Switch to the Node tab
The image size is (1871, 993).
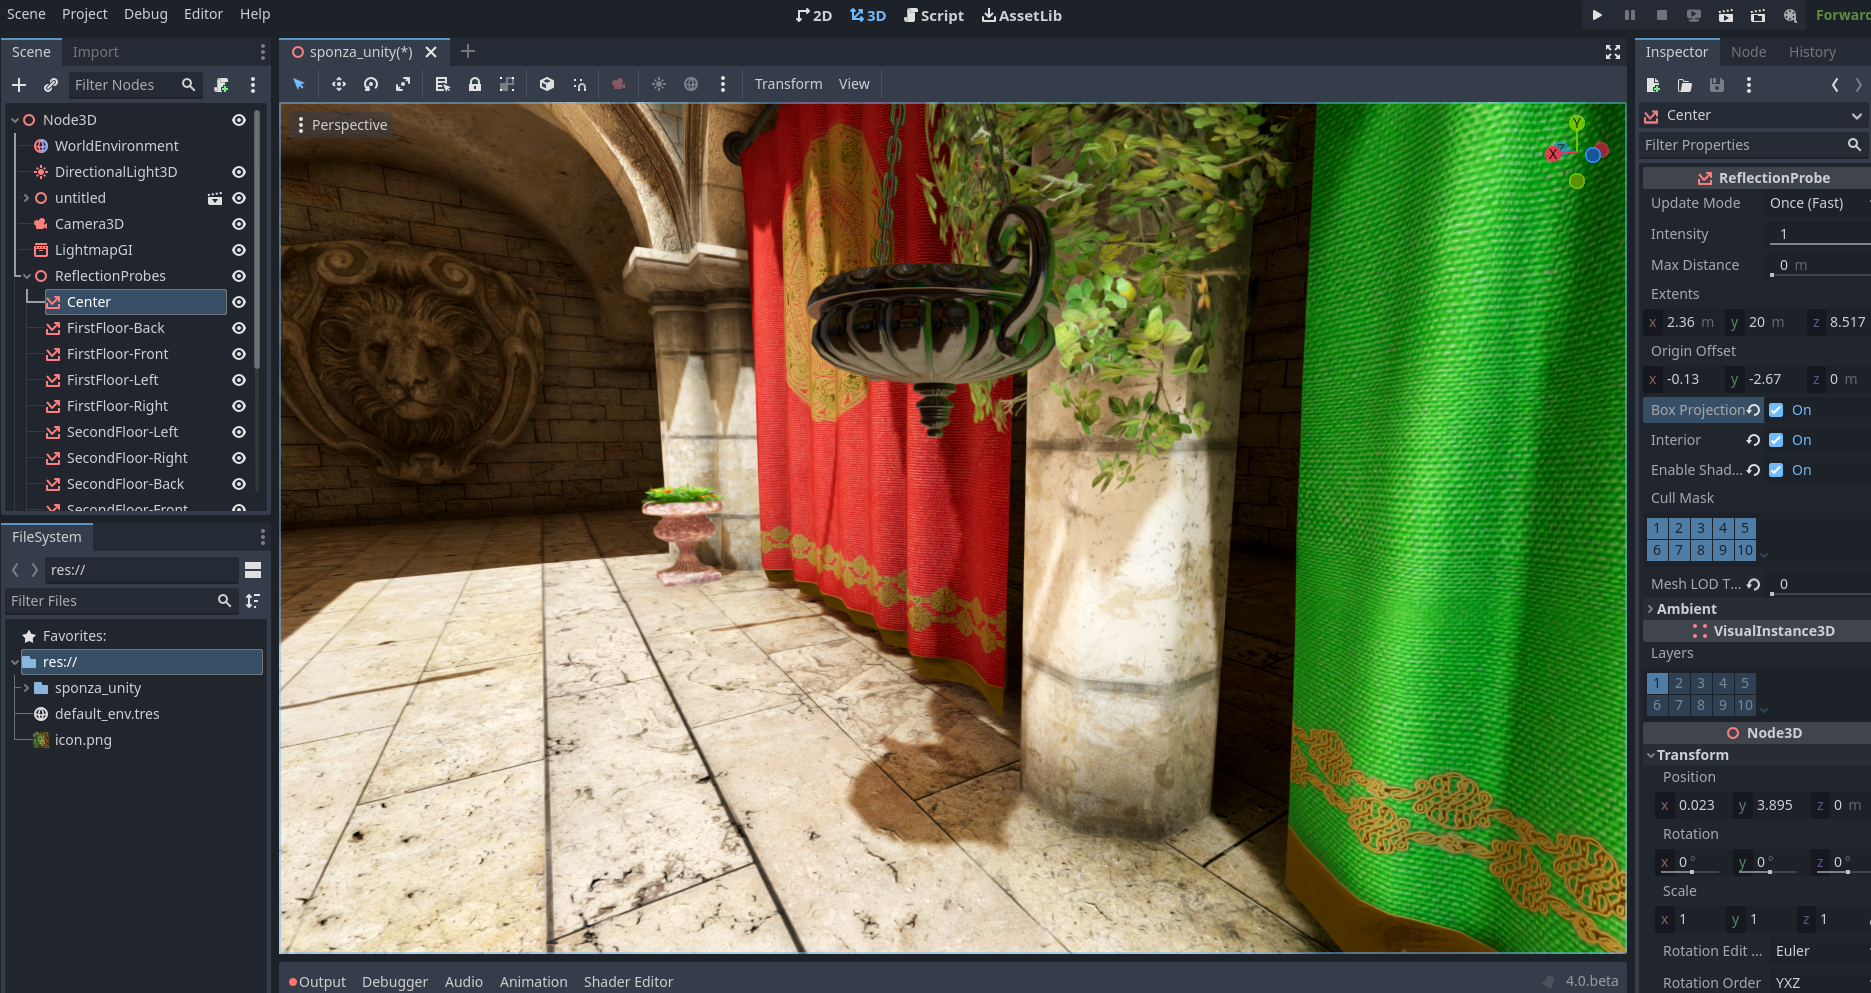tap(1748, 52)
